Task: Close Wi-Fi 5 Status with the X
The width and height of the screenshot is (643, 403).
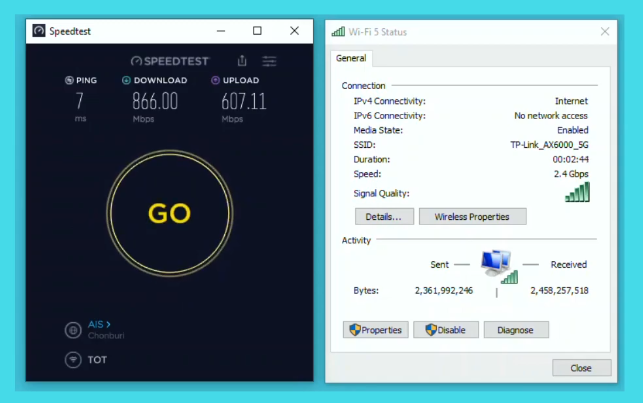Action: [x=605, y=32]
